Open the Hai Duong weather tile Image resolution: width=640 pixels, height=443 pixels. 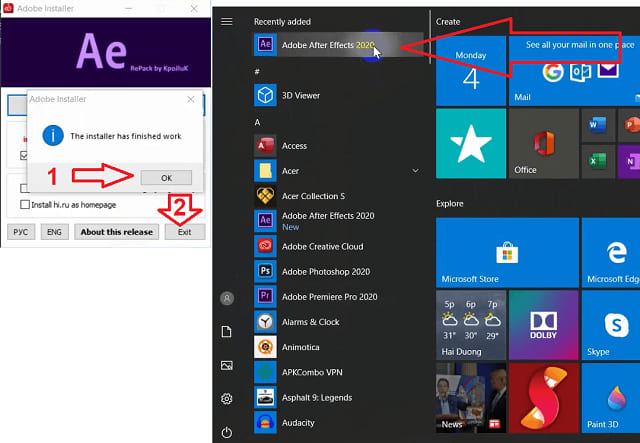tap(471, 325)
